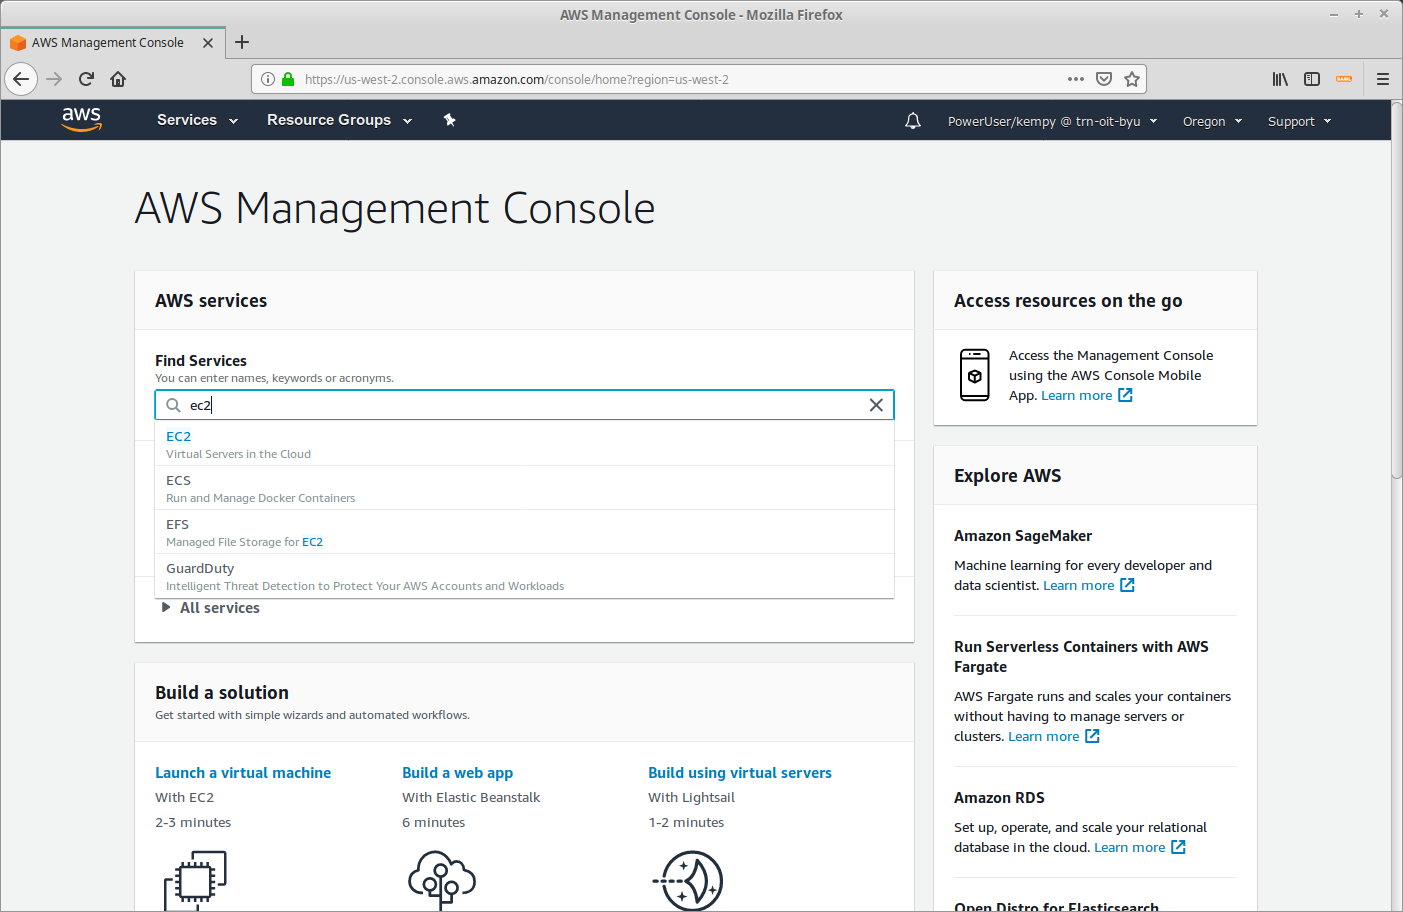Screen dimensions: 1403x912
Task: Click the external link icon beside the Amazon RDS Learn more
Action: click(1178, 847)
